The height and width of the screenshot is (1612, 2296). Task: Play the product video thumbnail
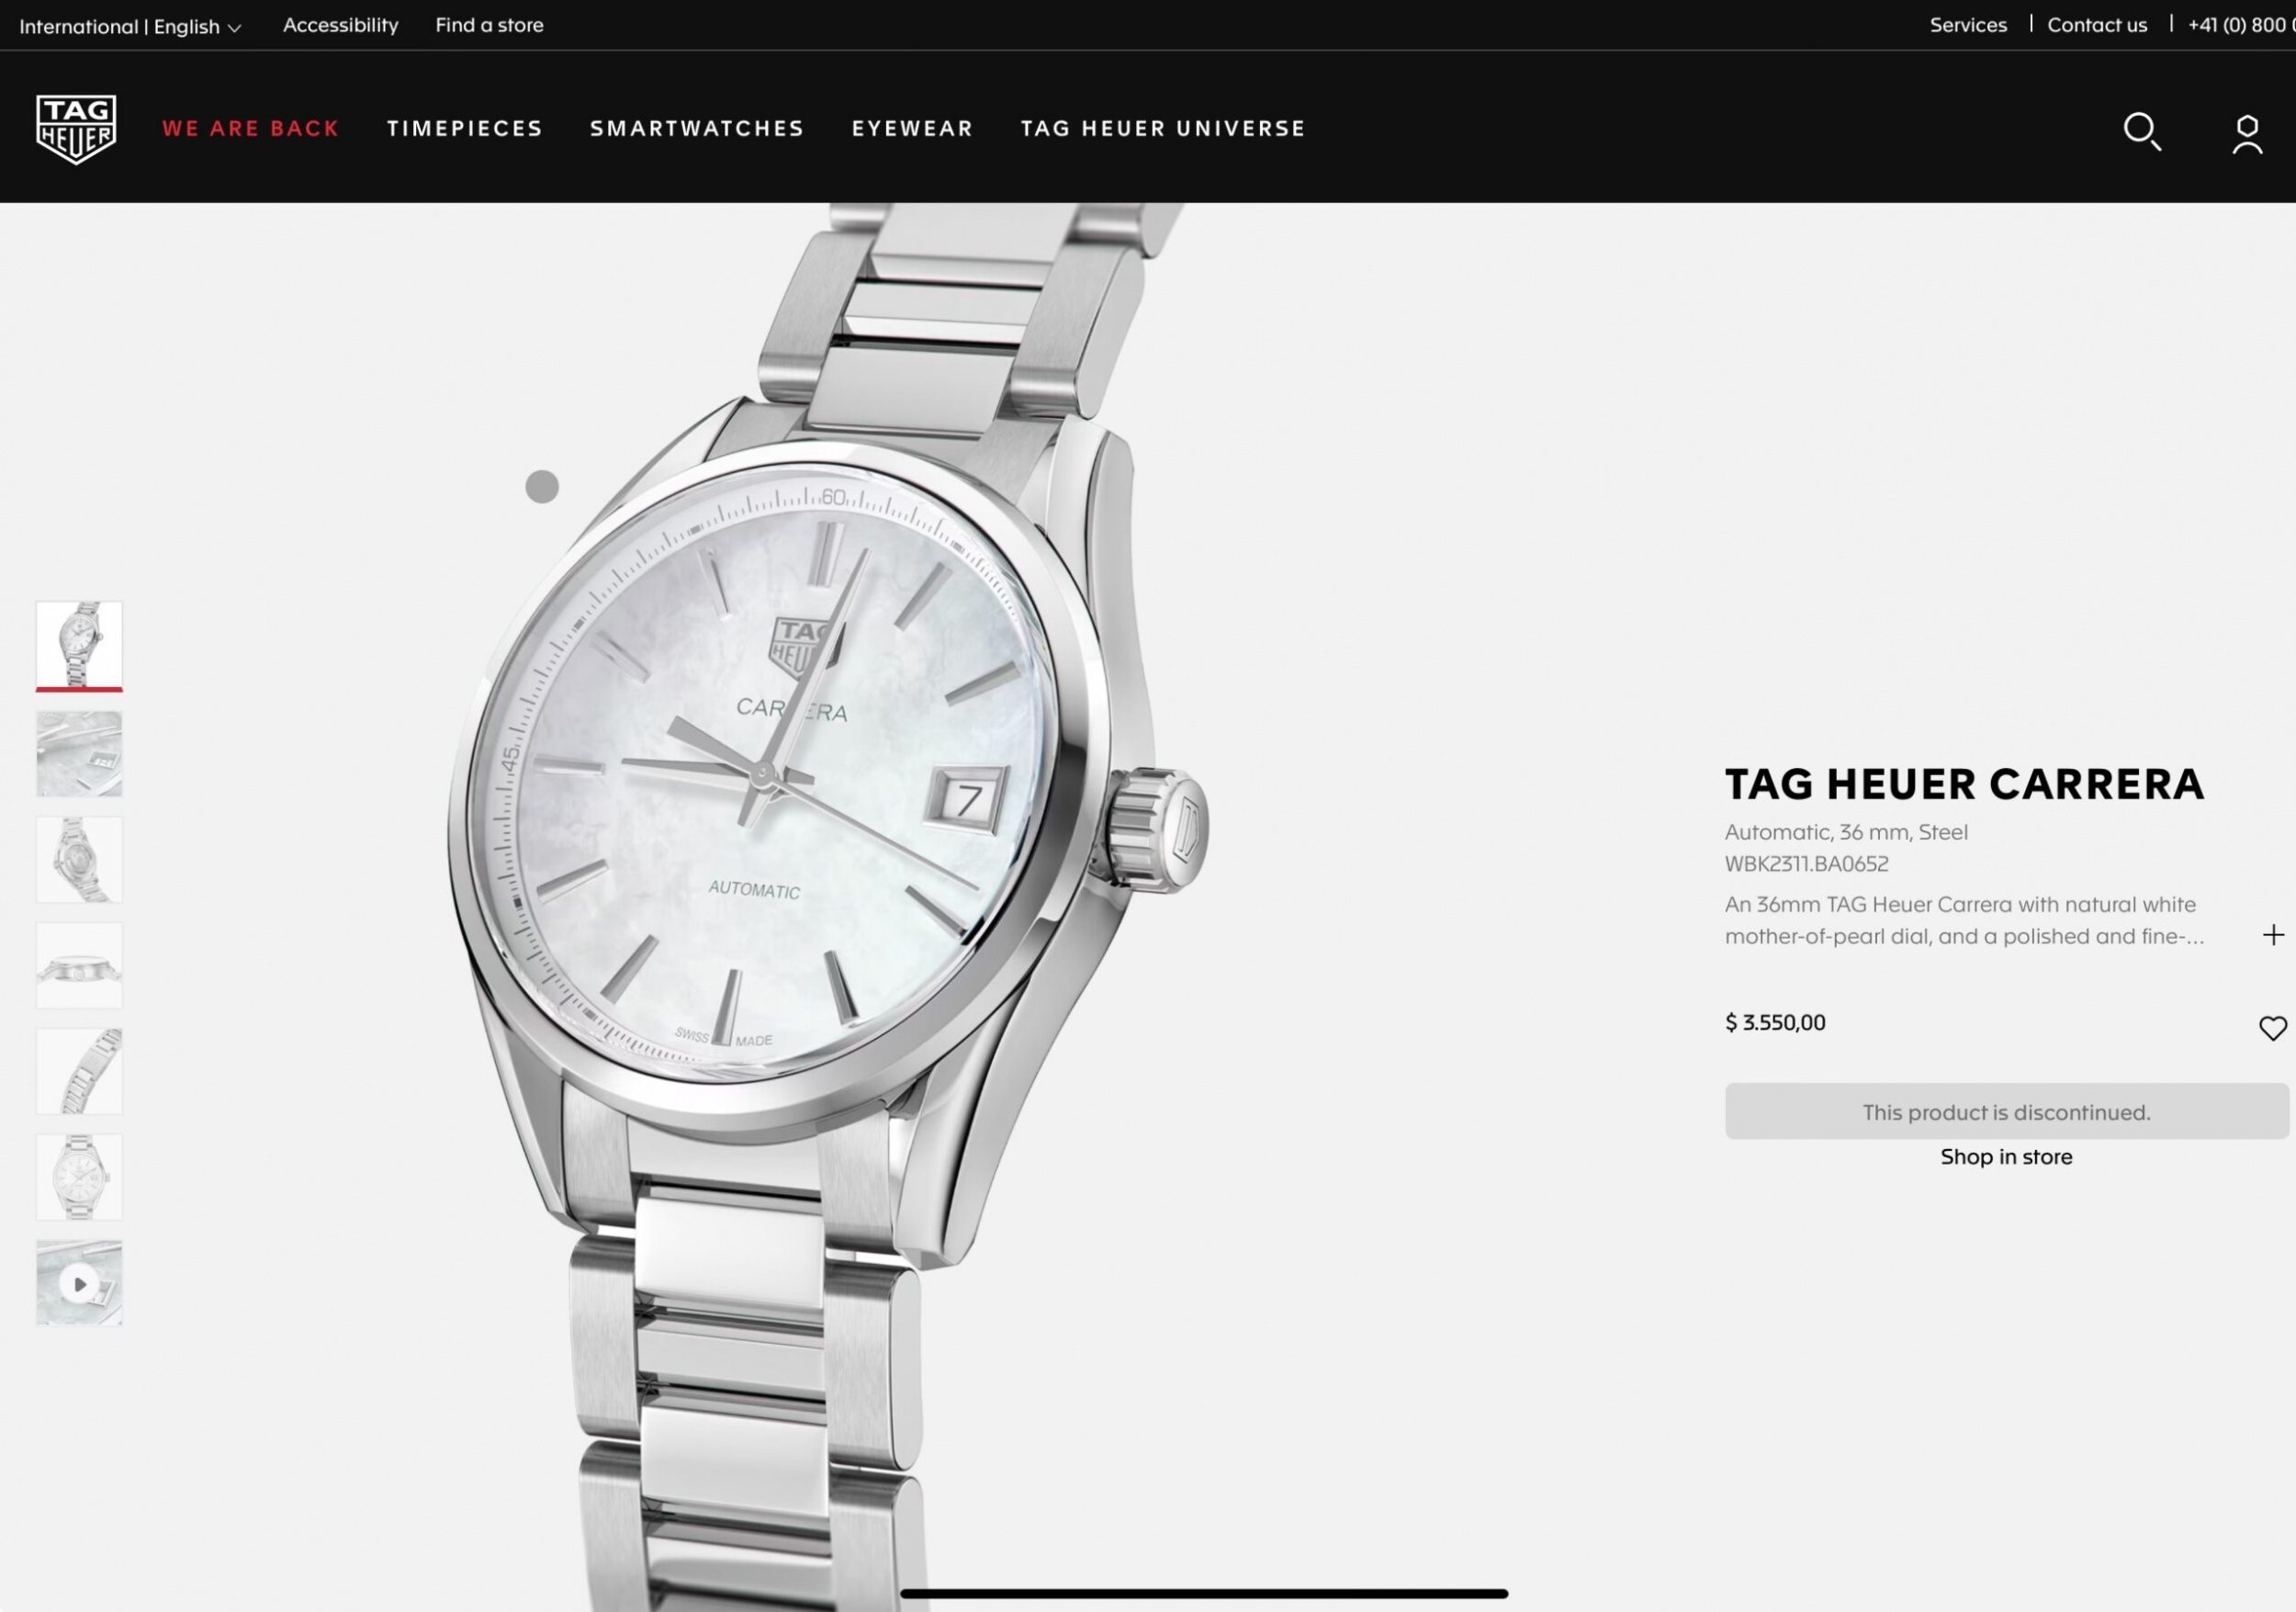79,1283
